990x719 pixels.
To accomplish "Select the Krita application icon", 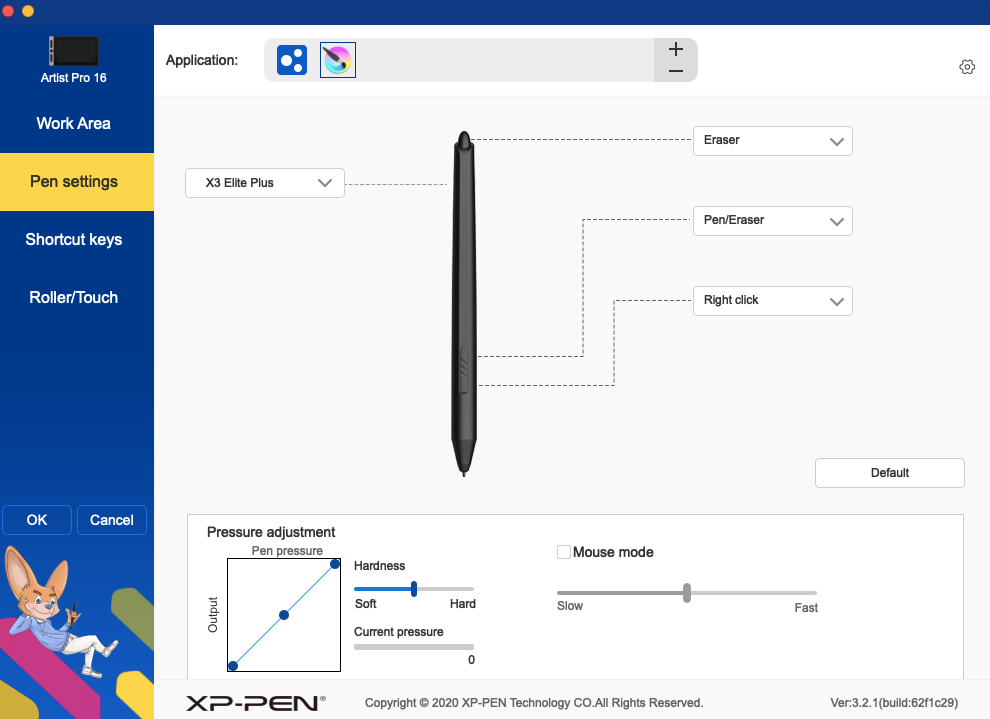I will [x=337, y=60].
